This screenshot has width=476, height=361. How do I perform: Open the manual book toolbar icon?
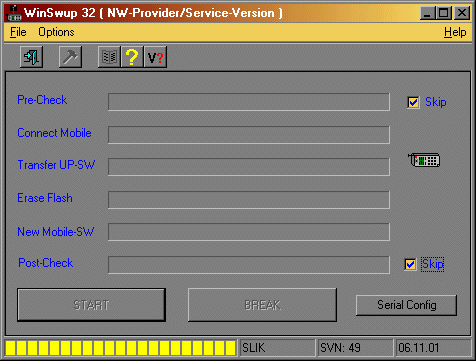[109, 57]
